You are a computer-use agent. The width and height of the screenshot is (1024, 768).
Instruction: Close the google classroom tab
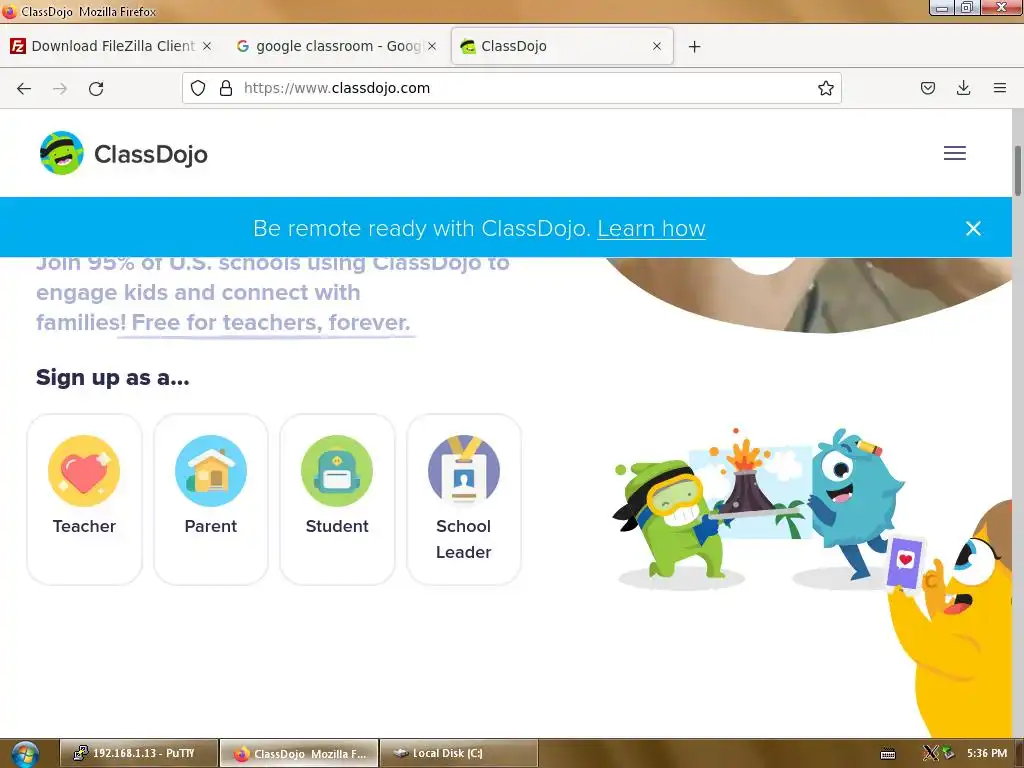tap(432, 46)
